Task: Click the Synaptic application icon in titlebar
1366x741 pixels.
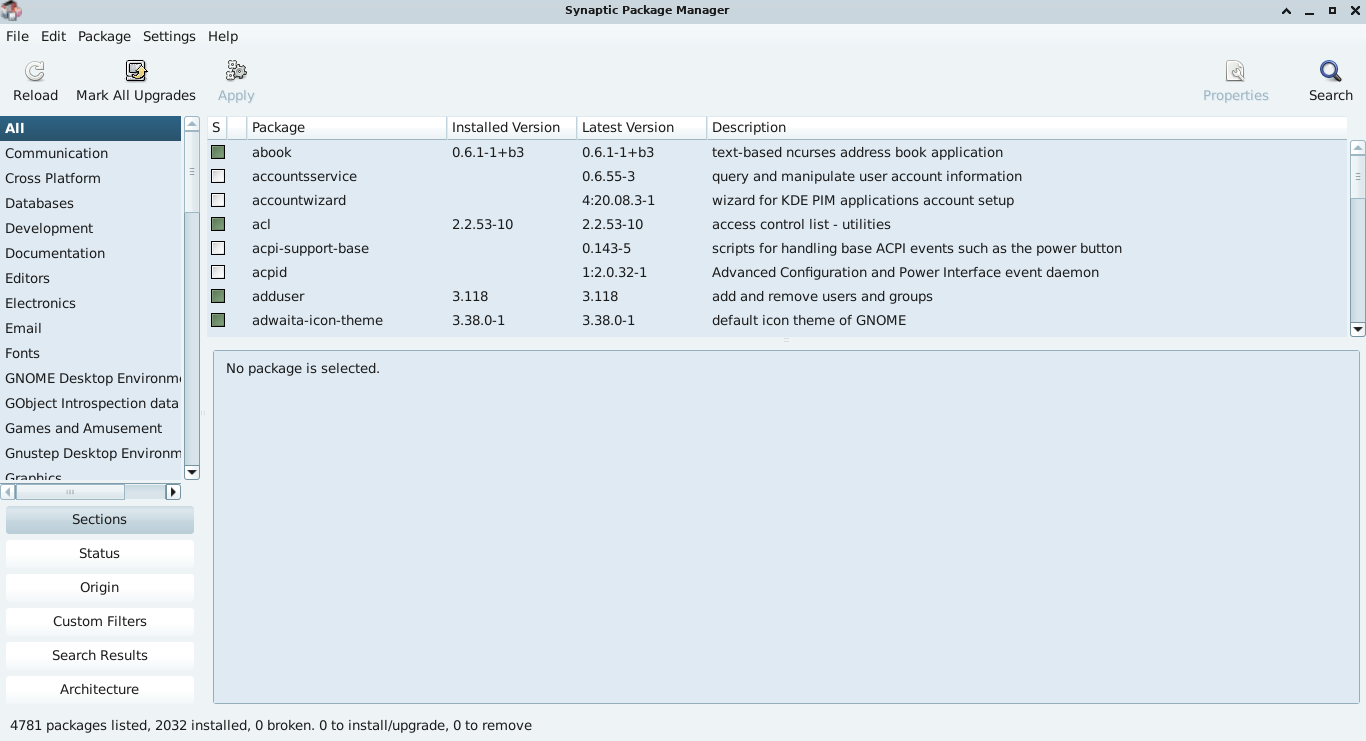Action: click(11, 10)
